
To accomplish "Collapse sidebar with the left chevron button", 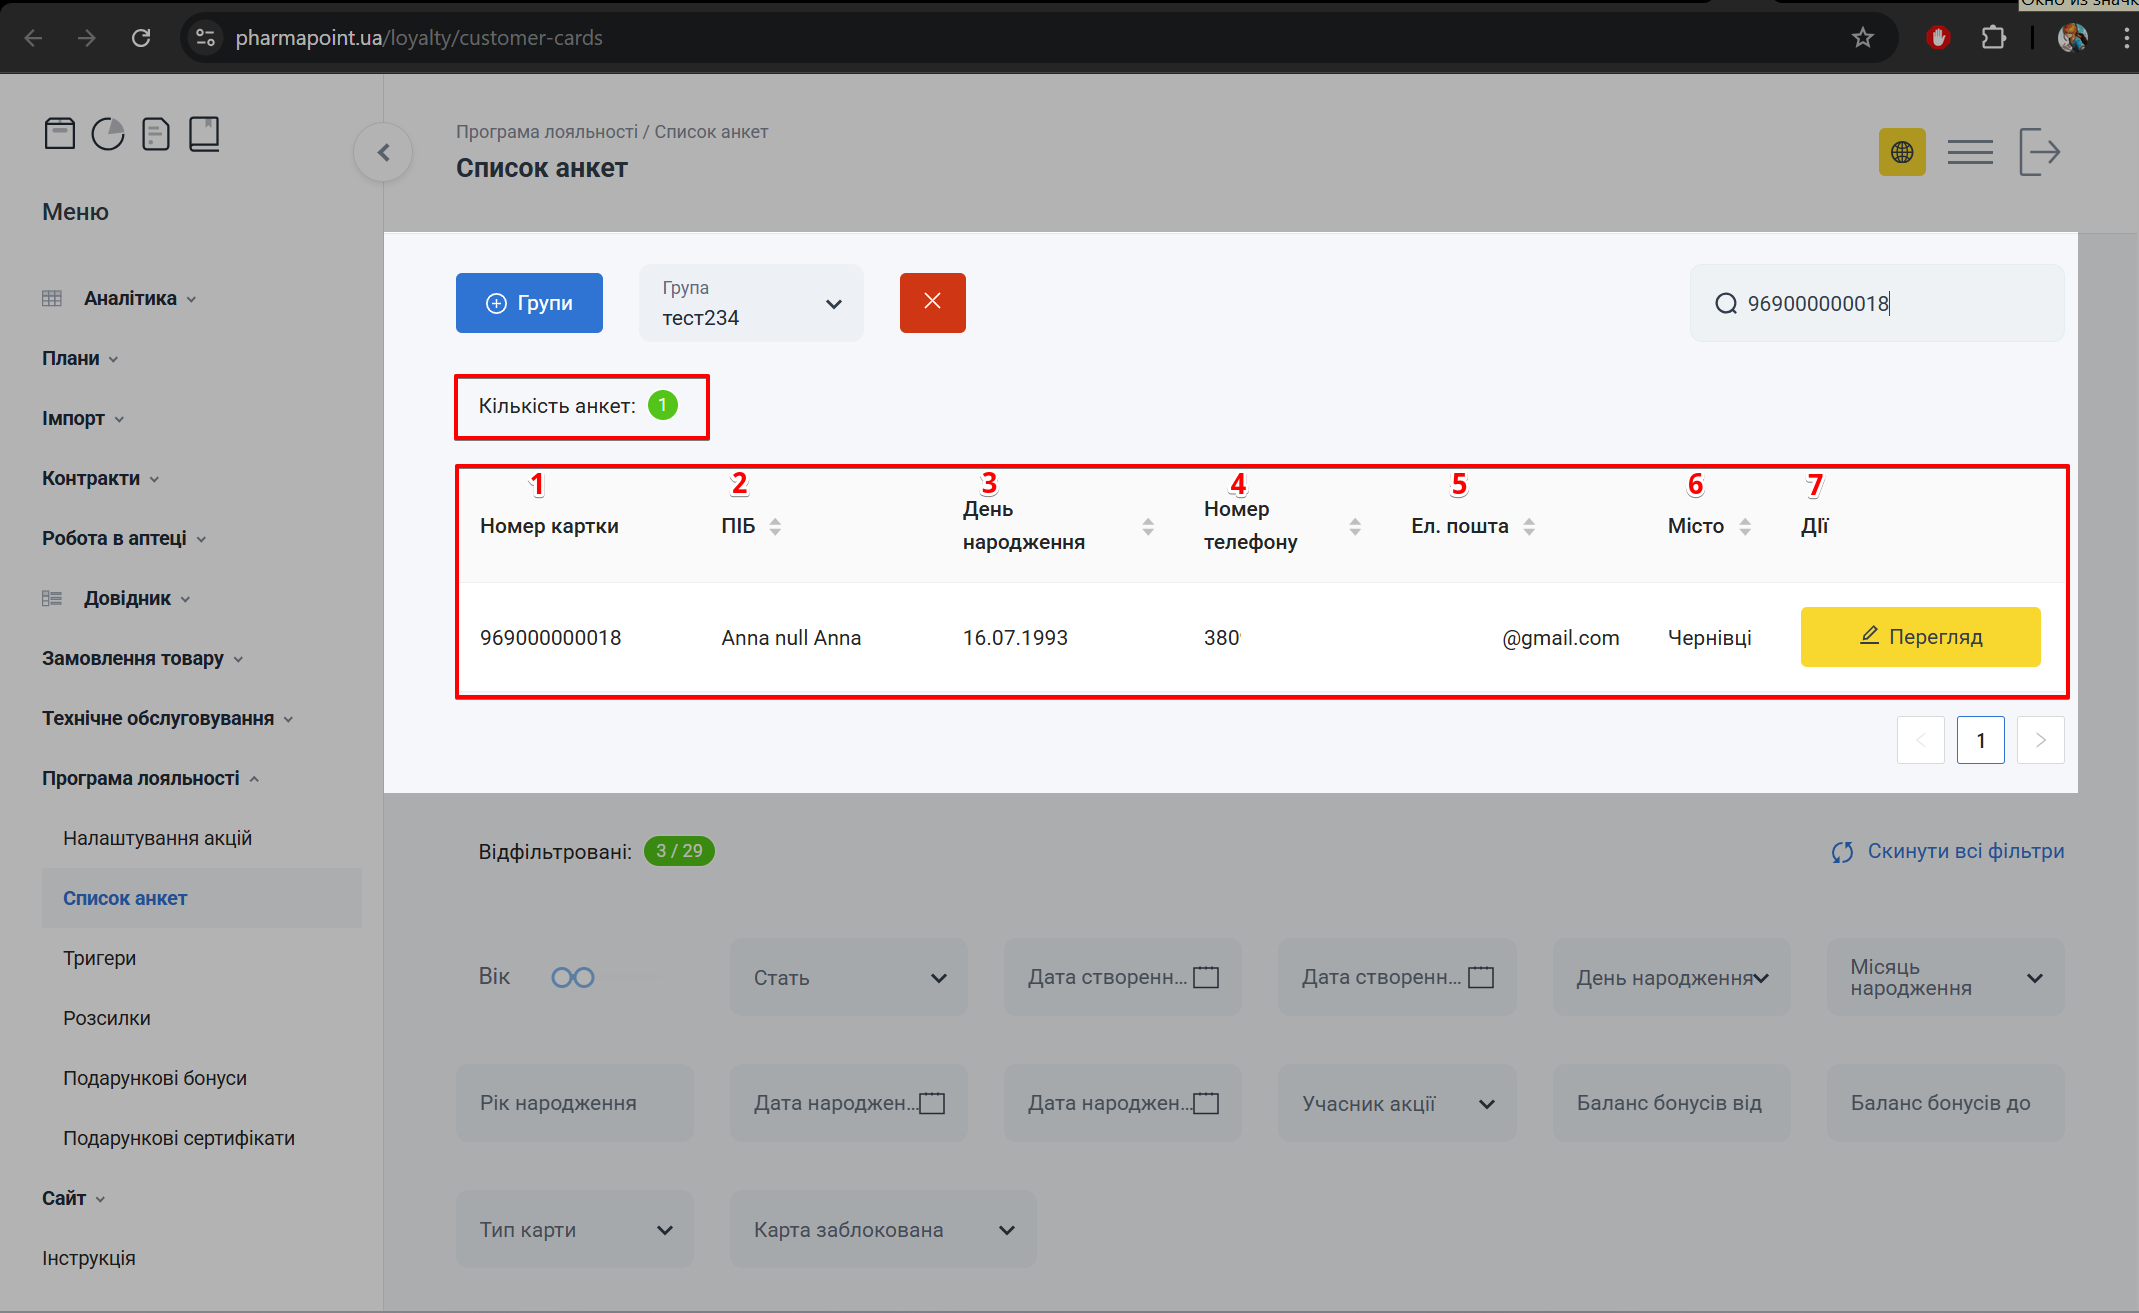I will [383, 152].
